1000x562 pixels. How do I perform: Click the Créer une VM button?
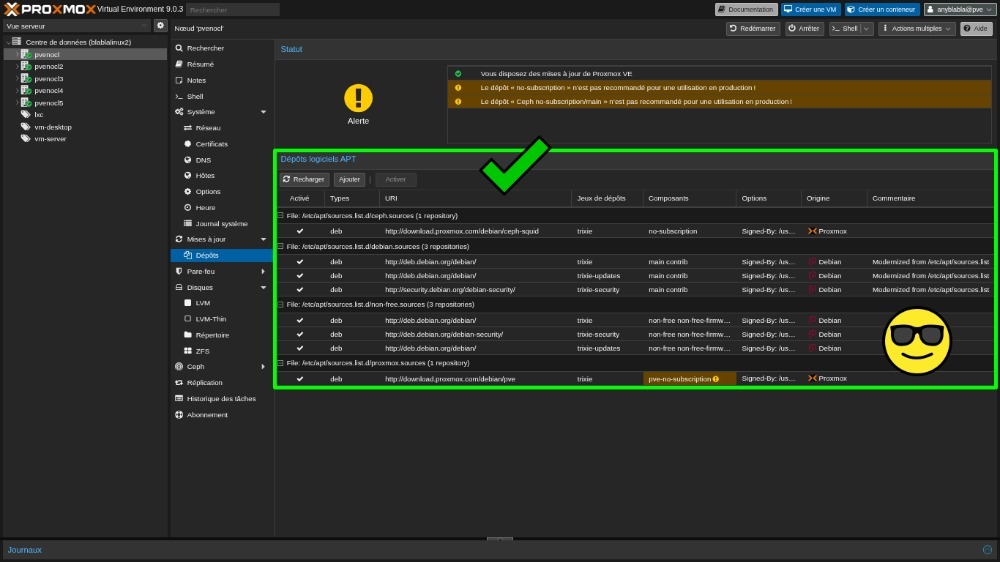point(810,9)
